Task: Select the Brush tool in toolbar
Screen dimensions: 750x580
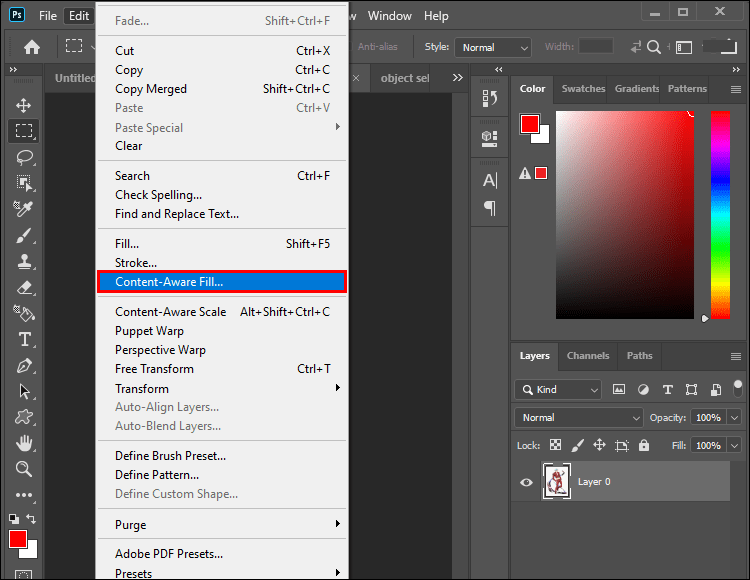Action: point(24,235)
